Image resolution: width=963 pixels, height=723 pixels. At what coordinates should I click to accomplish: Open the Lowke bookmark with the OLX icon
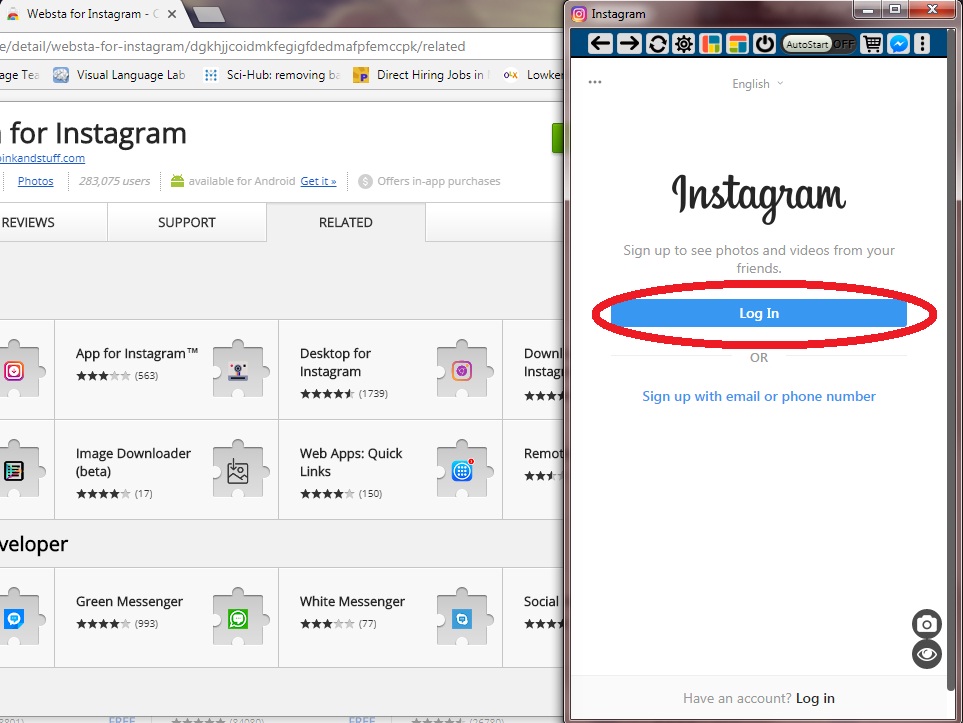532,75
